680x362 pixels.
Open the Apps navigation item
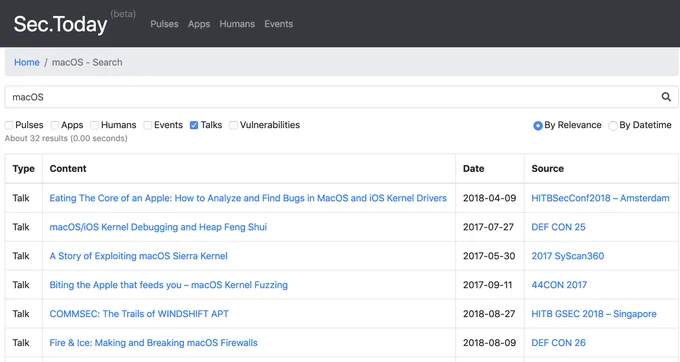[199, 24]
